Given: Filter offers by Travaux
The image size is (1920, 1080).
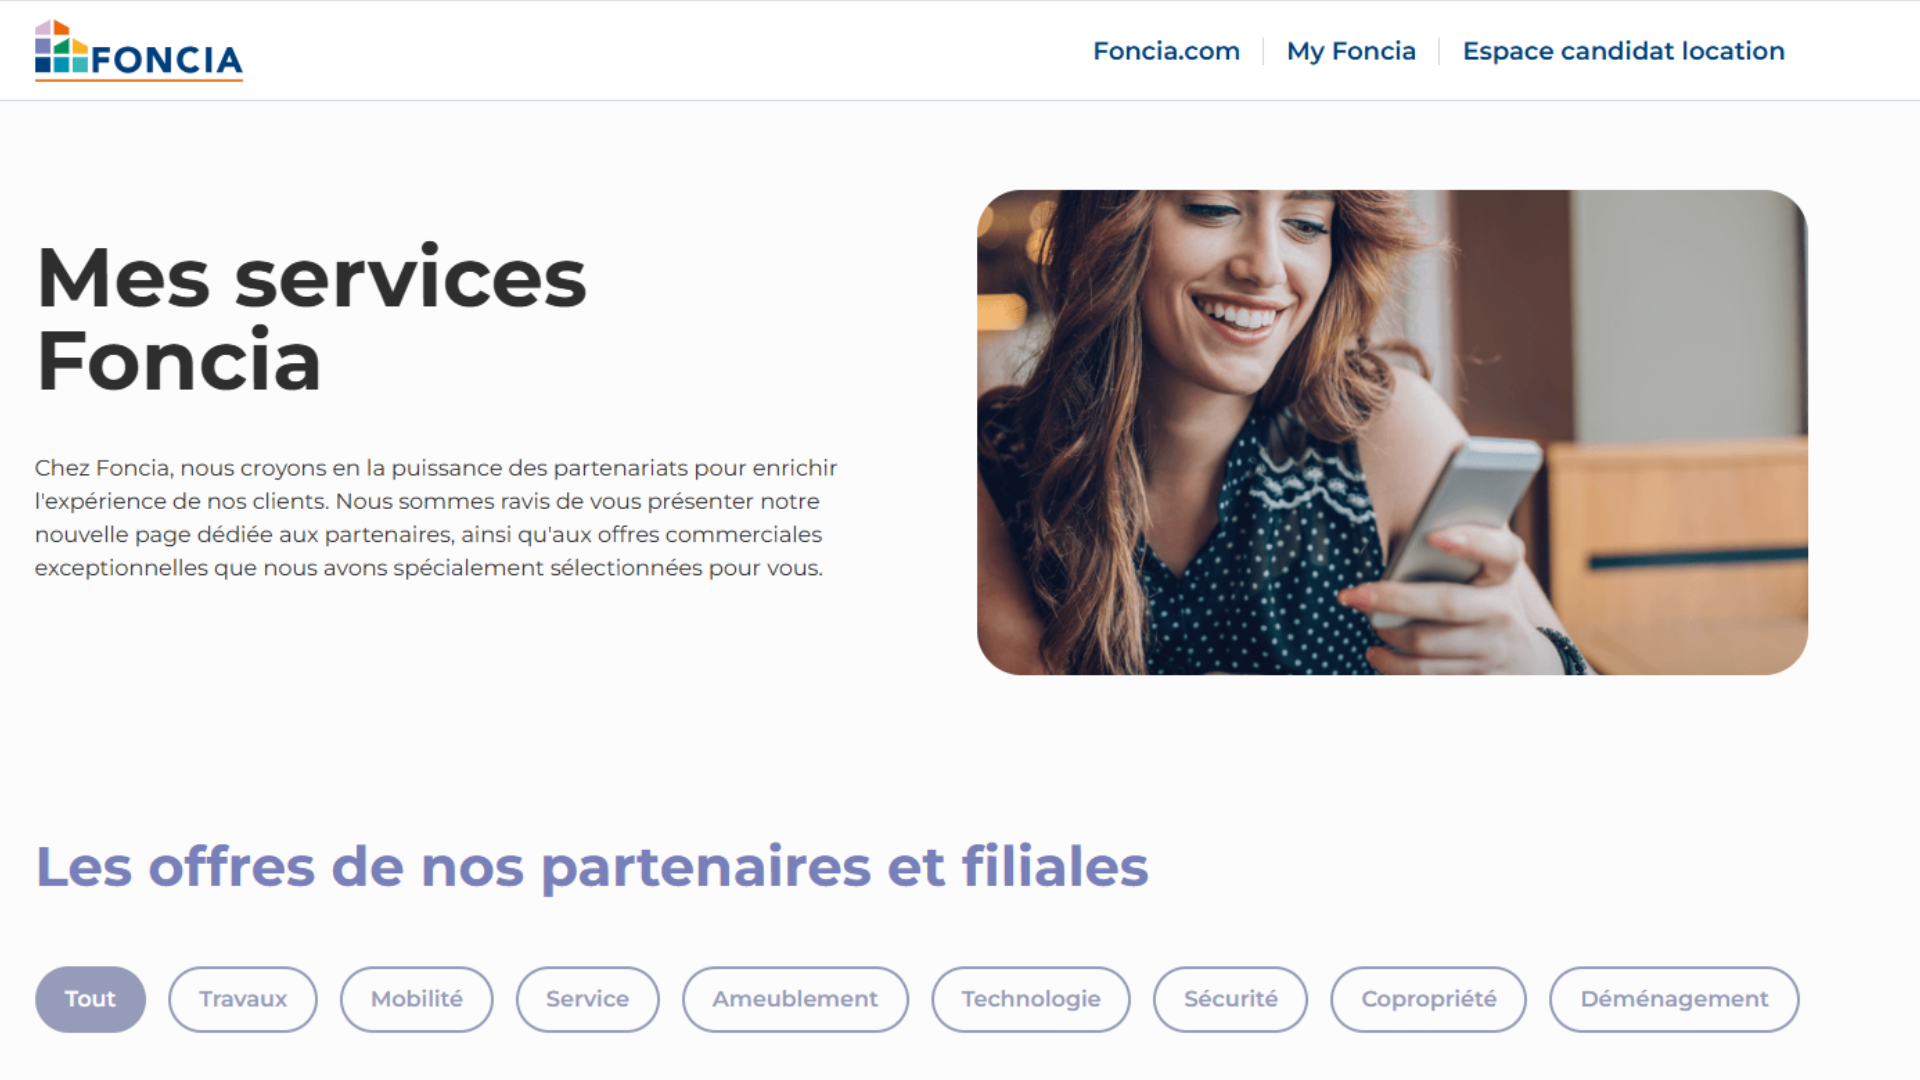Looking at the screenshot, I should click(243, 999).
